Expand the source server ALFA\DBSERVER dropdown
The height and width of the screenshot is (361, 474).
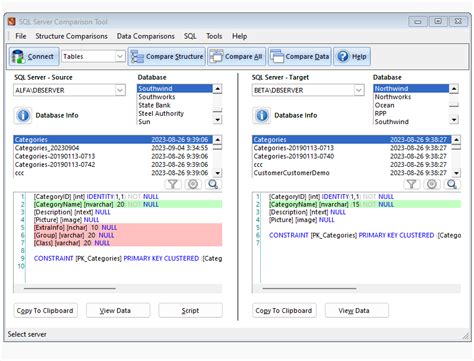coord(120,90)
